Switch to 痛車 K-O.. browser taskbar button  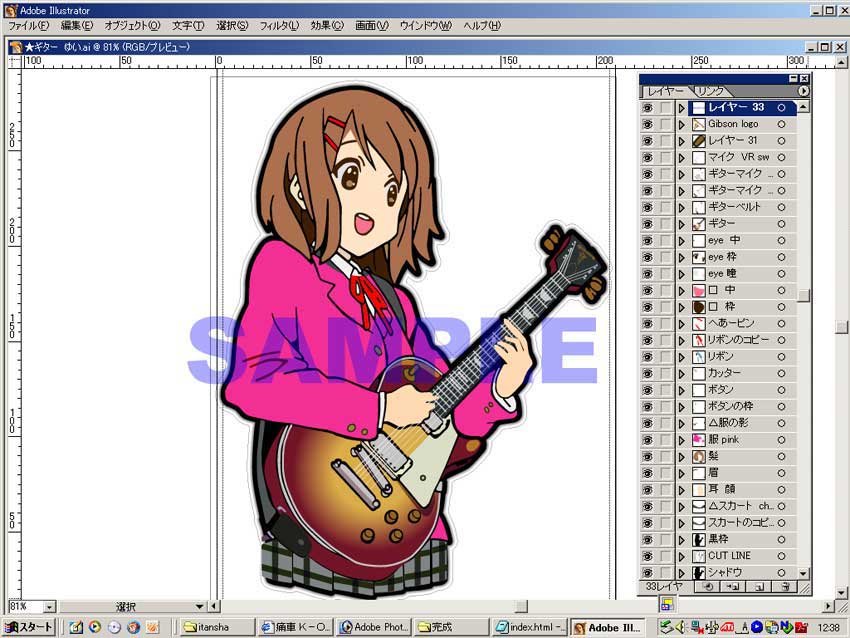295,627
